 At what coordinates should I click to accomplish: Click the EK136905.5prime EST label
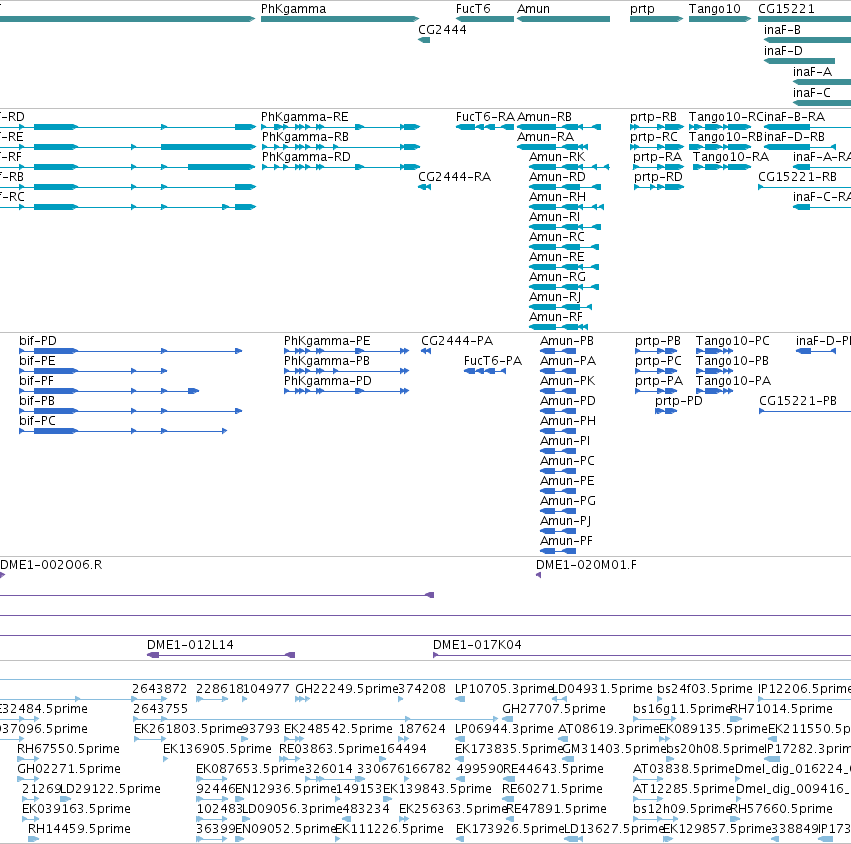[217, 750]
